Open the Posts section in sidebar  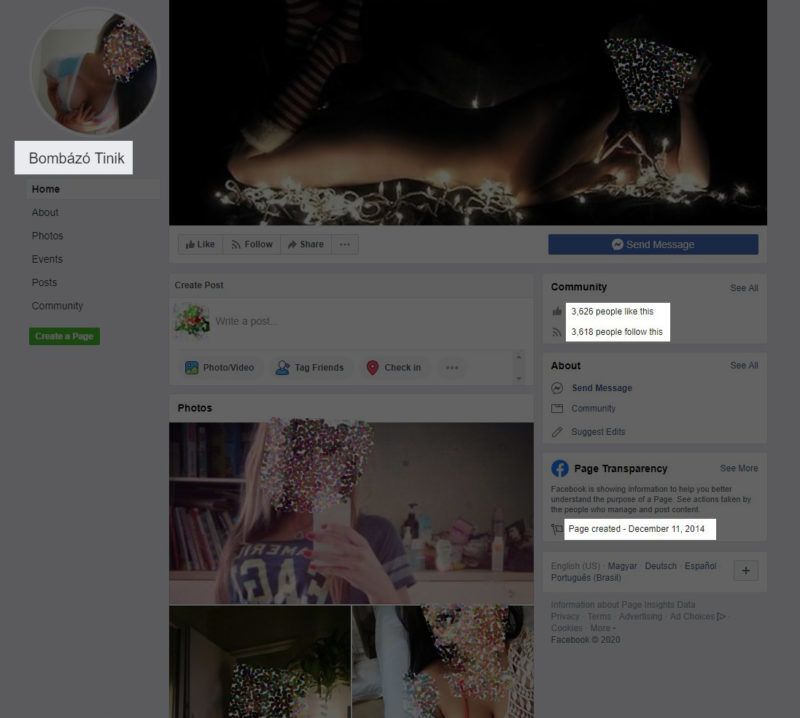tap(44, 282)
